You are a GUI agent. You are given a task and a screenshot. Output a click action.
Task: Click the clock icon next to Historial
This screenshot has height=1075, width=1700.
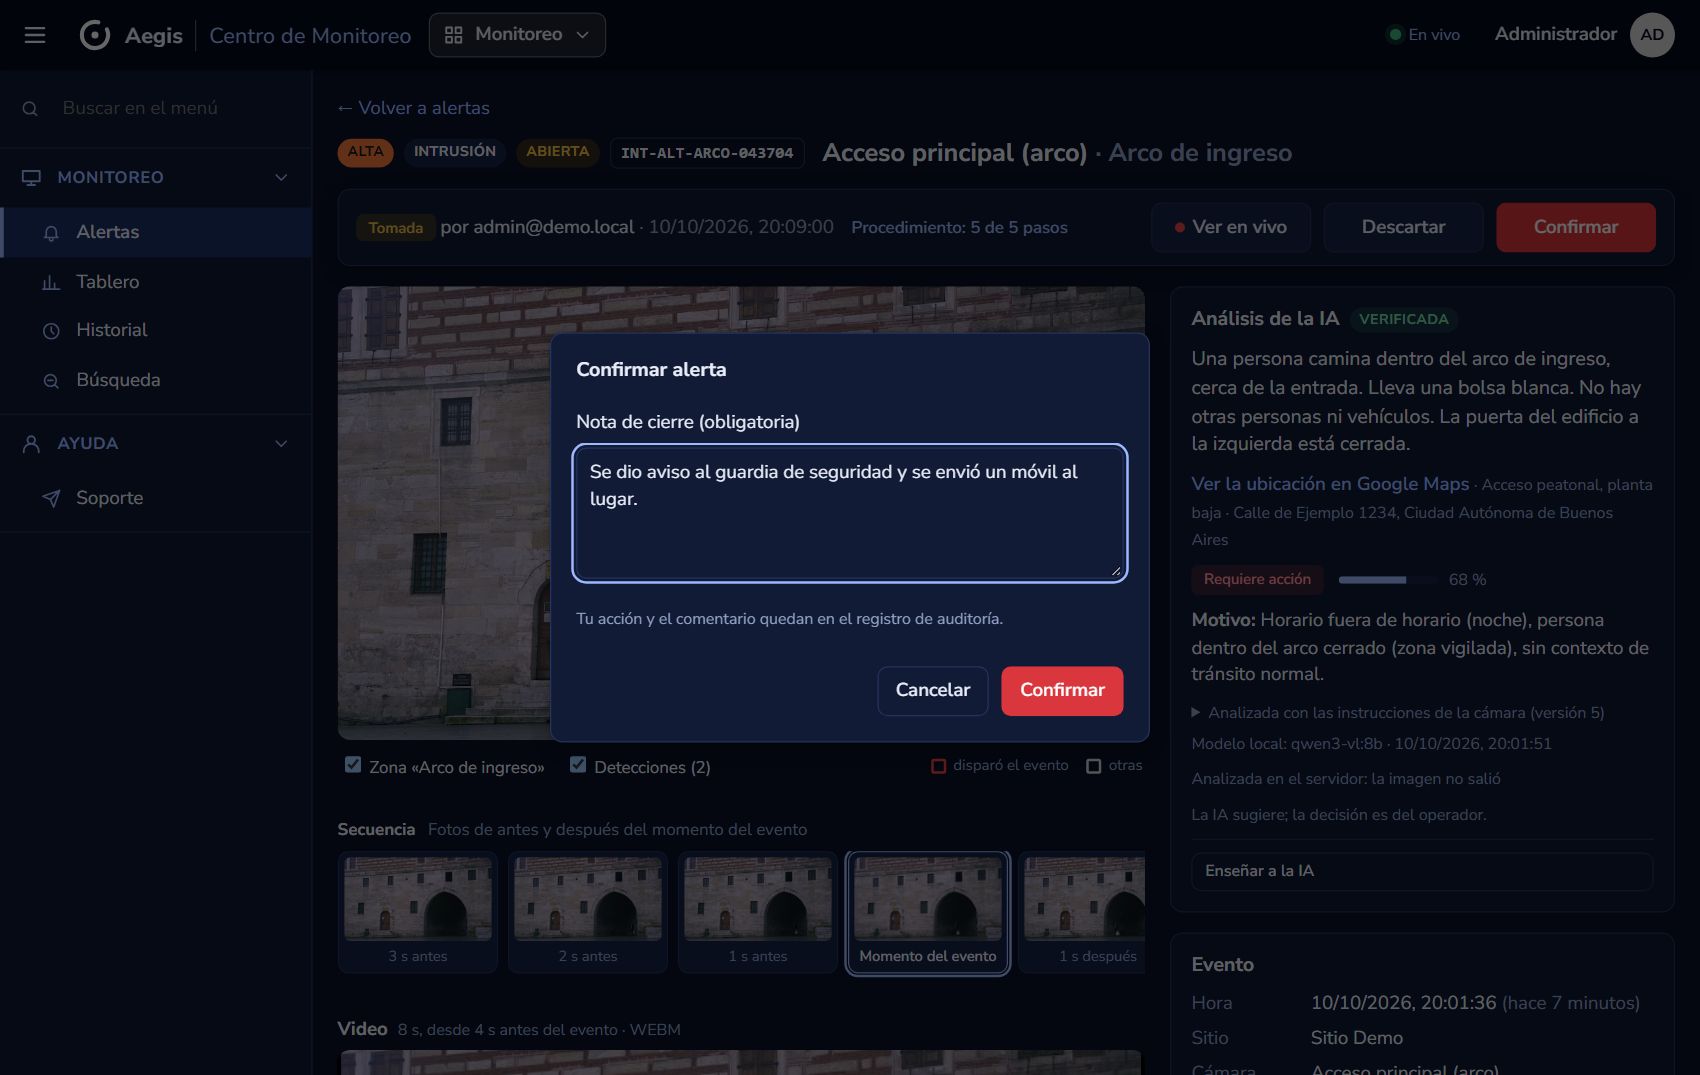pyautogui.click(x=51, y=331)
